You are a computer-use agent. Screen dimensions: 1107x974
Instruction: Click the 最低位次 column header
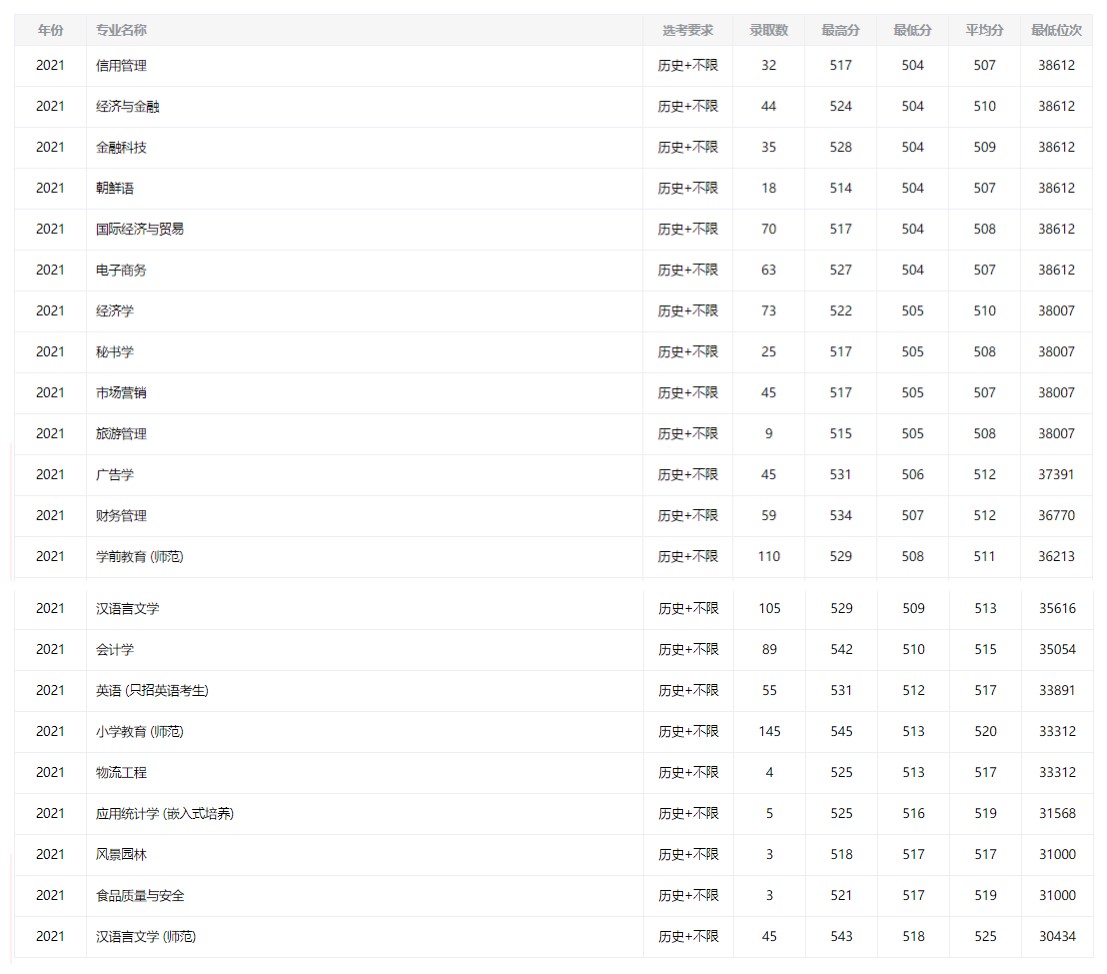[1056, 30]
